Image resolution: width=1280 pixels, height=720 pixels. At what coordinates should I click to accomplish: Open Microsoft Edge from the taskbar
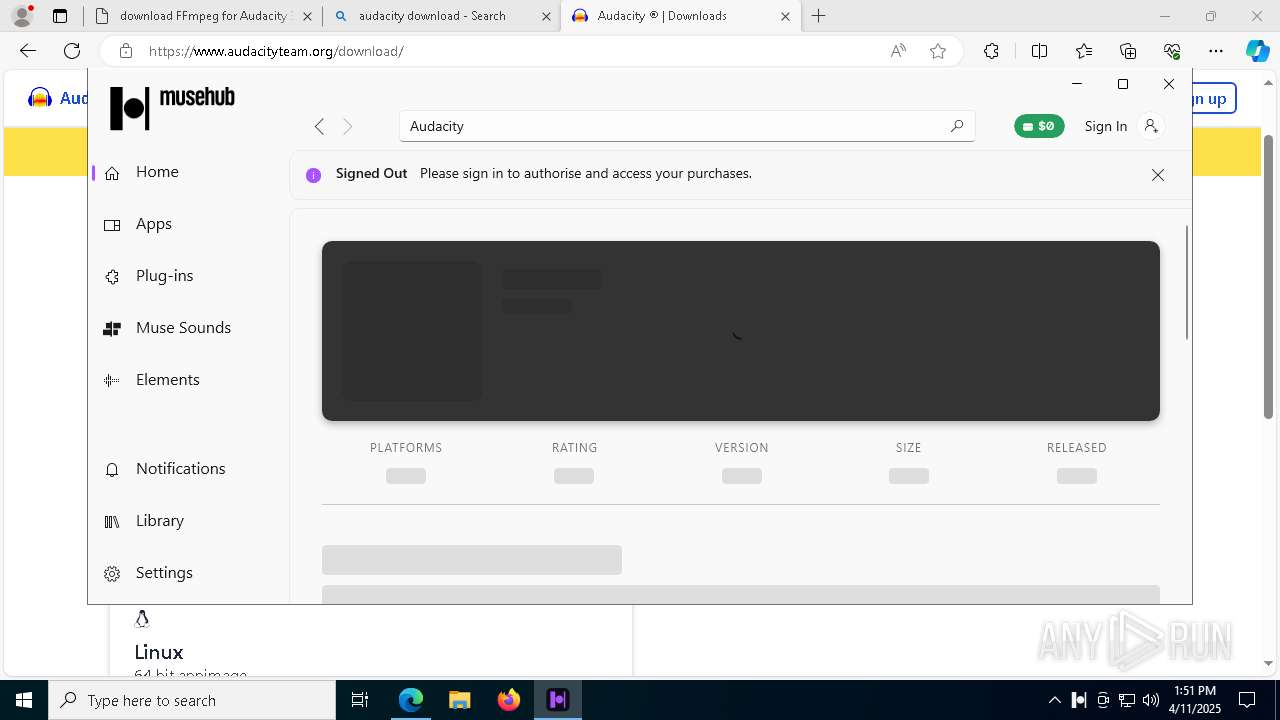click(411, 700)
